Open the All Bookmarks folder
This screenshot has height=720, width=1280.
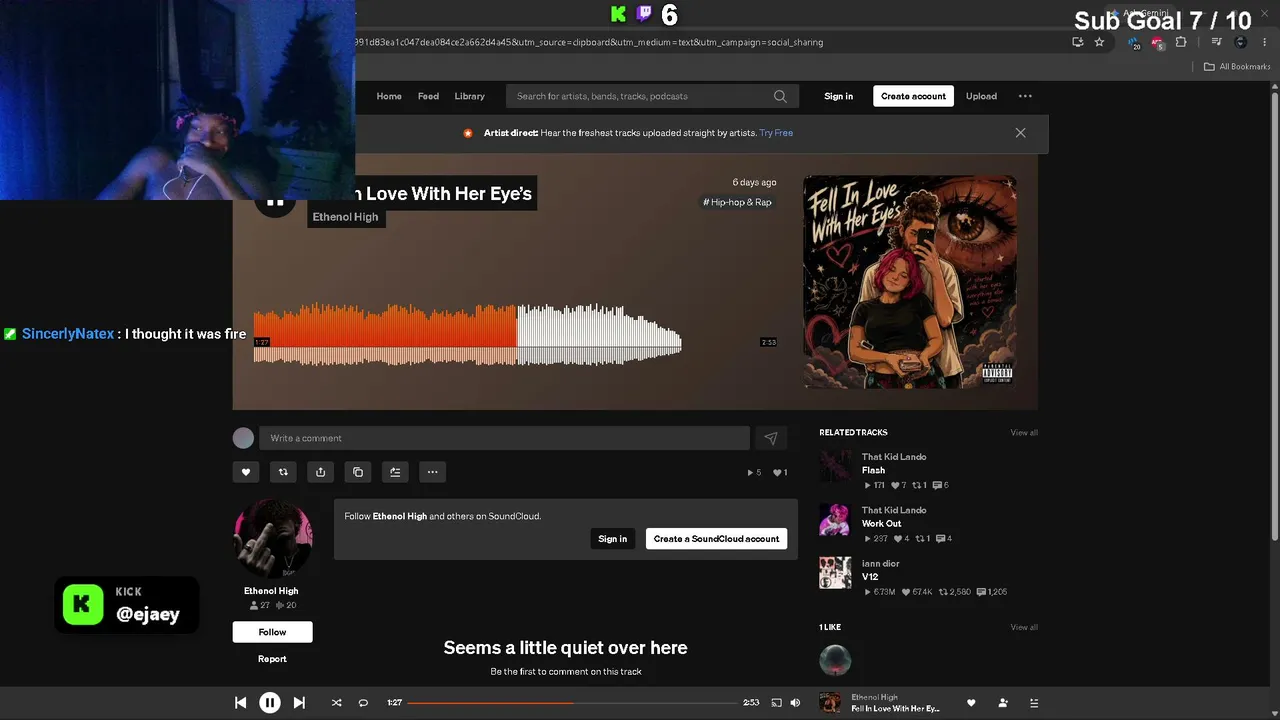[1237, 67]
